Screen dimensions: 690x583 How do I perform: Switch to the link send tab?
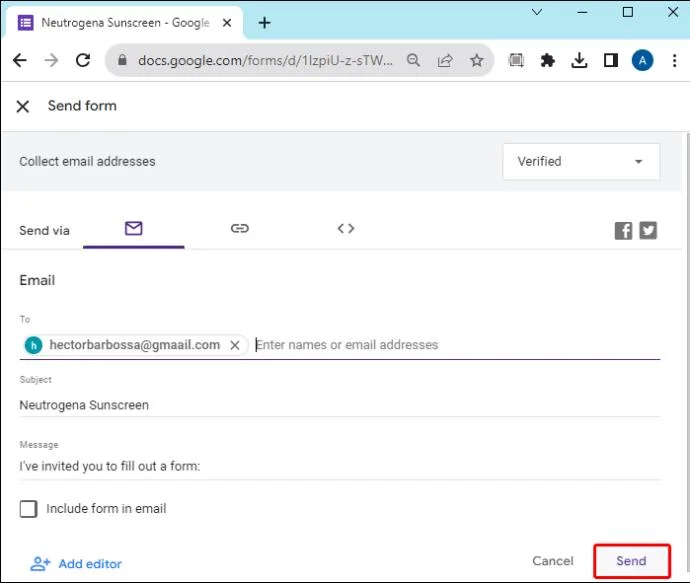240,228
